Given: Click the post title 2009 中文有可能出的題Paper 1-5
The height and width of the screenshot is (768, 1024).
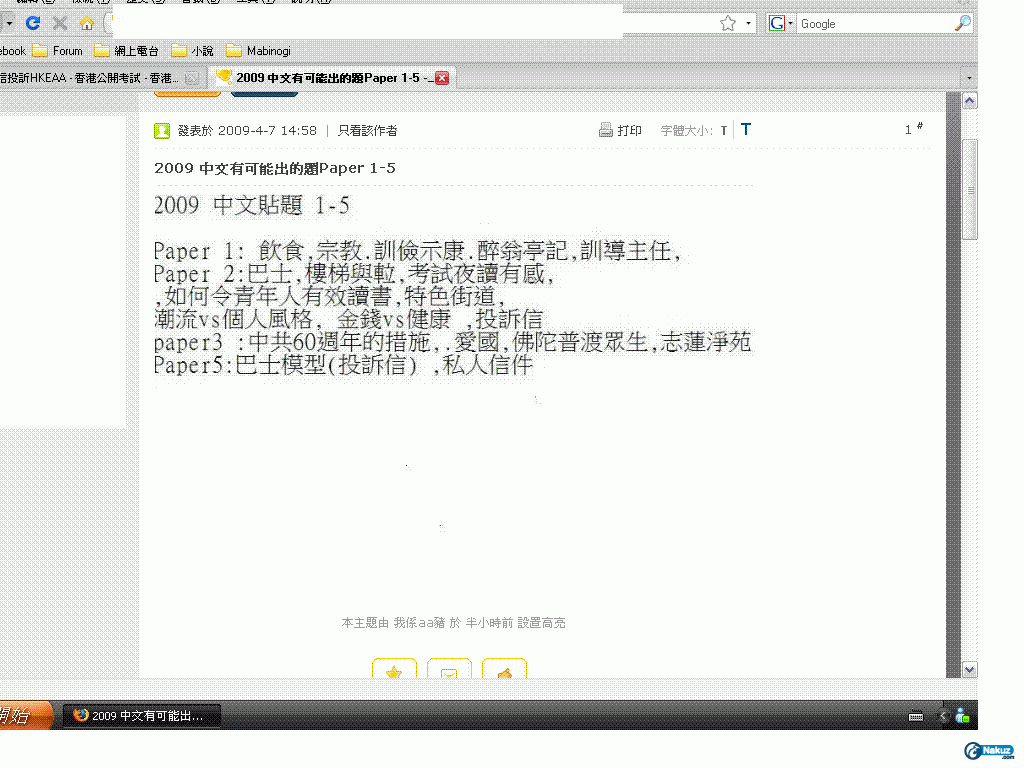Looking at the screenshot, I should tap(275, 168).
